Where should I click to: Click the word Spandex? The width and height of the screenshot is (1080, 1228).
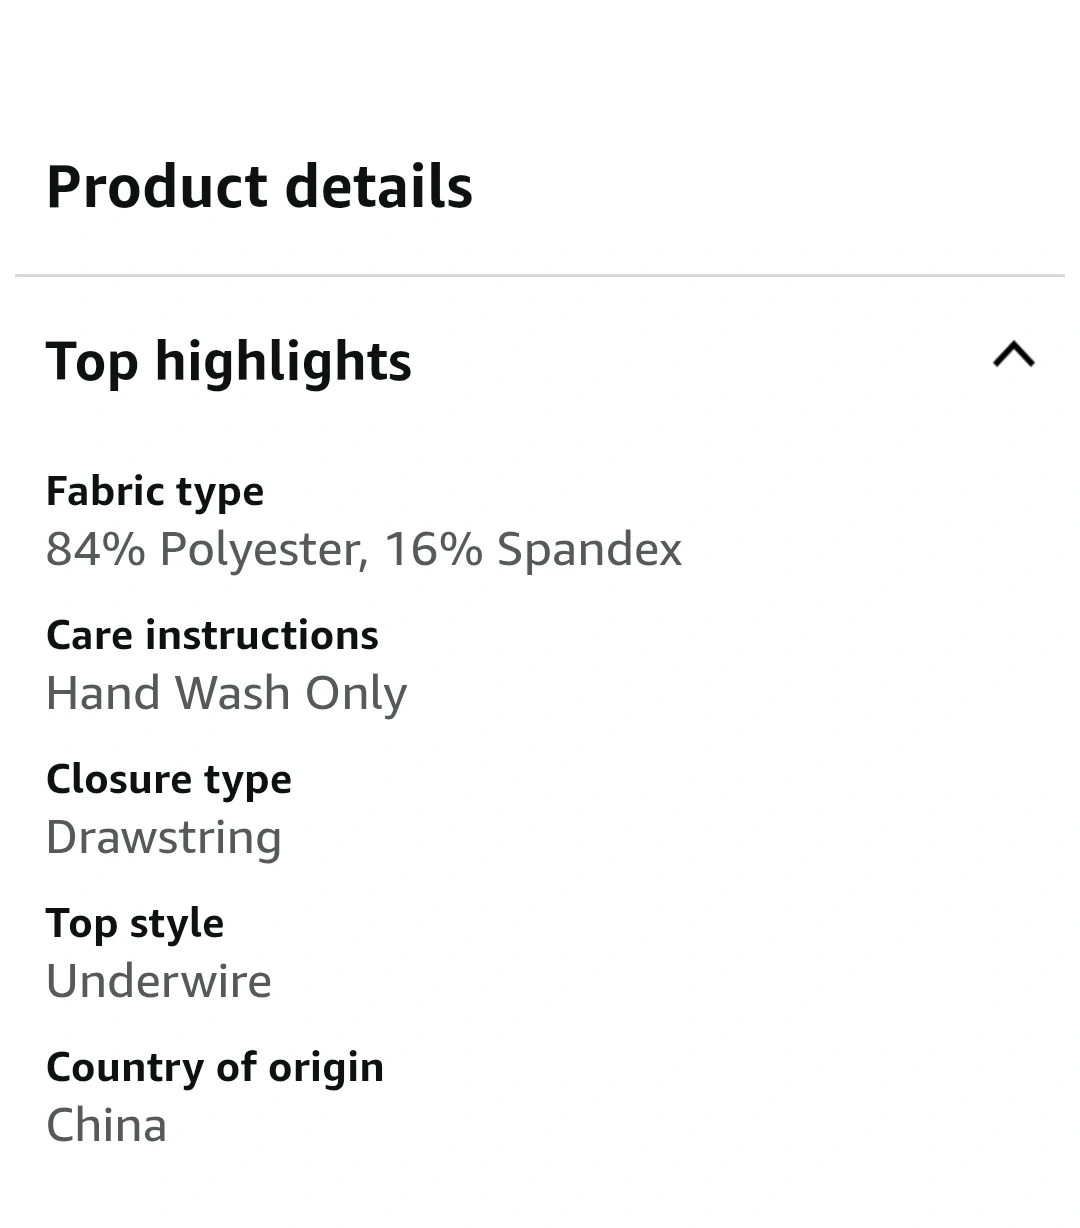point(589,549)
